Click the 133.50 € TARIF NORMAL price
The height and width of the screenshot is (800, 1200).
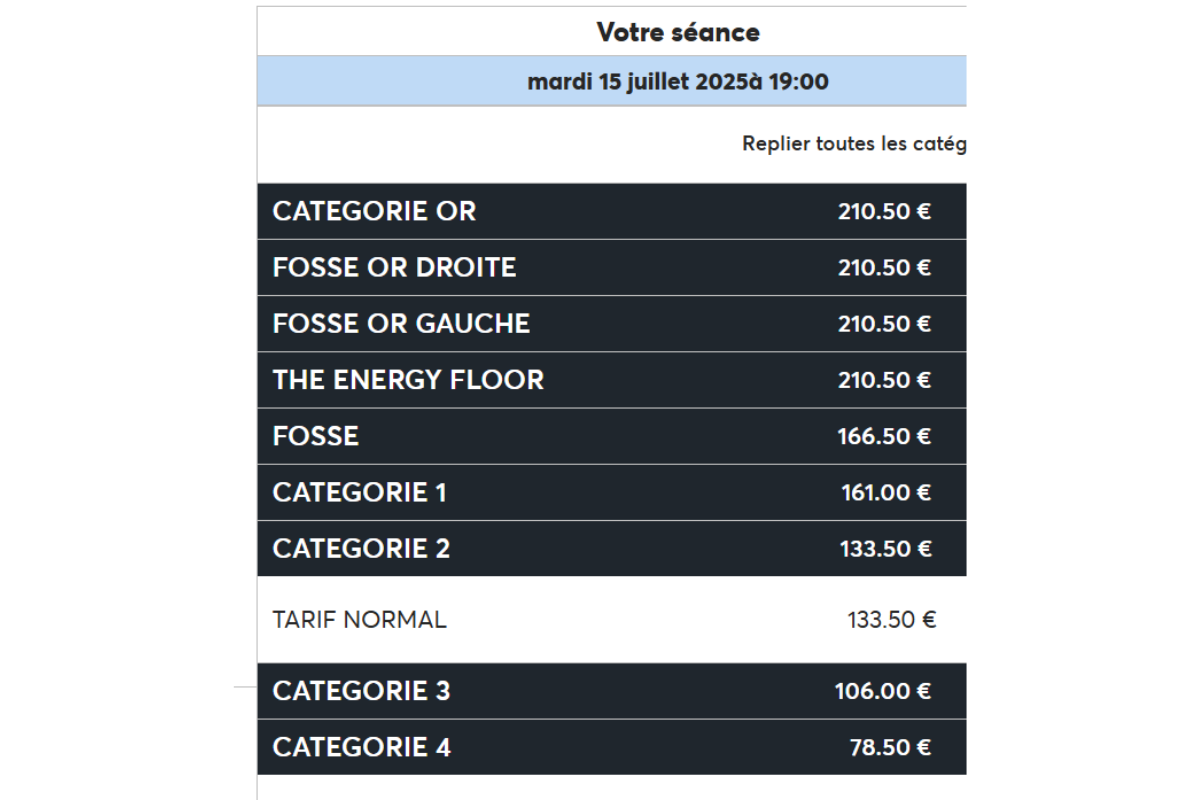point(892,620)
